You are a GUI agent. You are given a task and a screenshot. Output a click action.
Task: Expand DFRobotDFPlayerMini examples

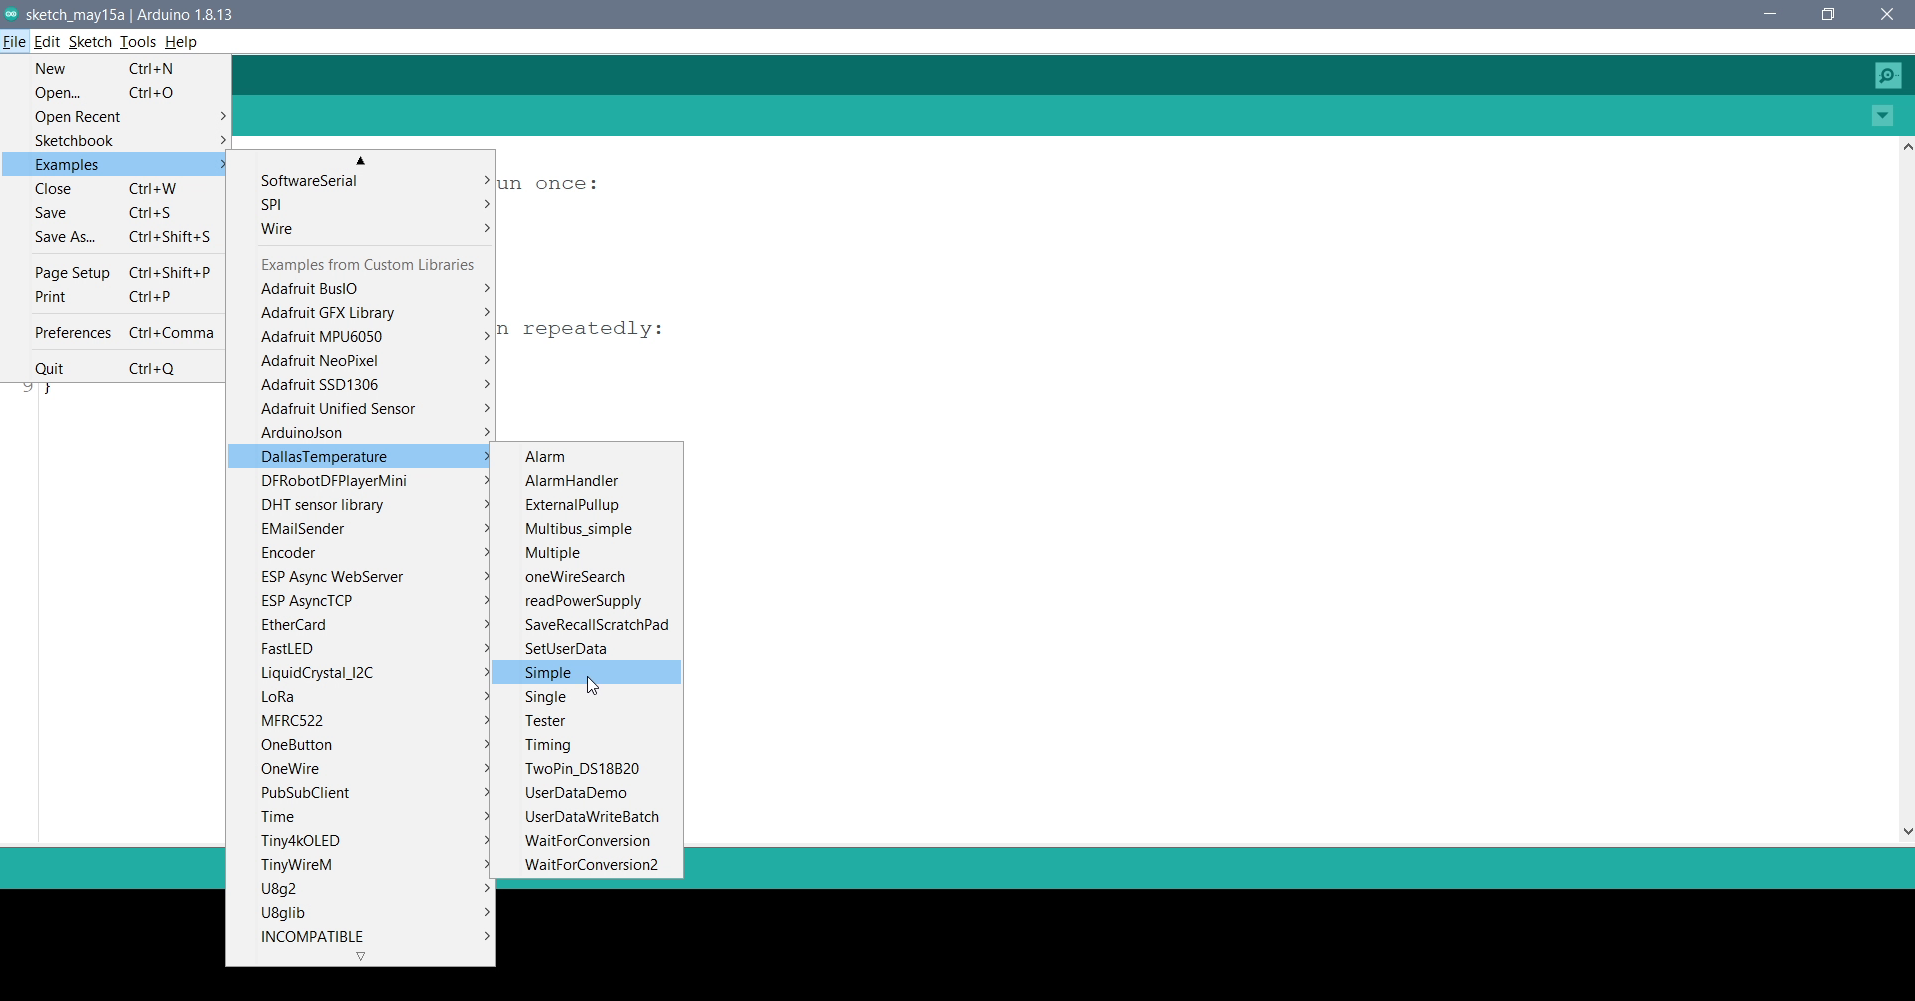(x=361, y=481)
